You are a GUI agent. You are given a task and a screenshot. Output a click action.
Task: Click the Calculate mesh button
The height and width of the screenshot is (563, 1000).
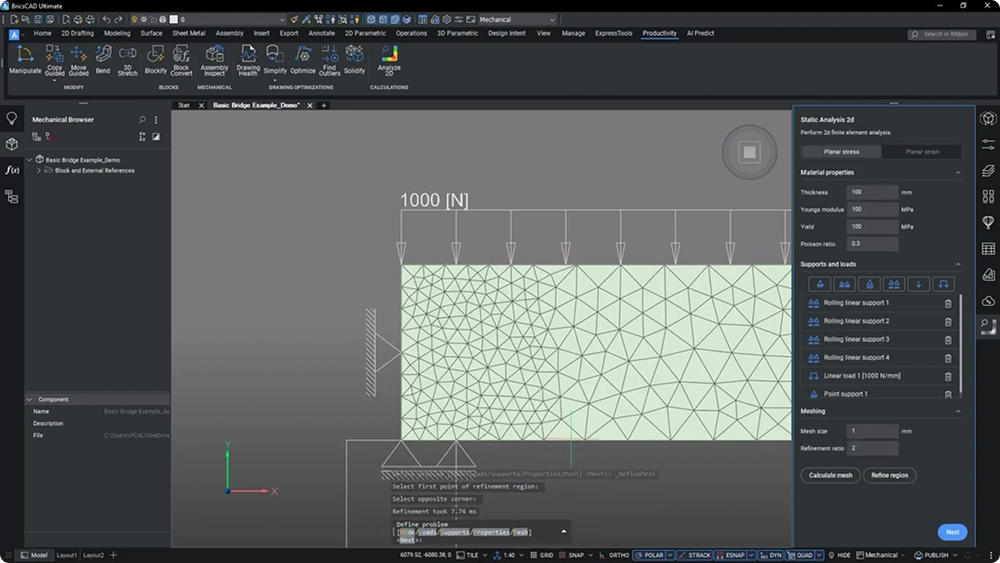(830, 475)
